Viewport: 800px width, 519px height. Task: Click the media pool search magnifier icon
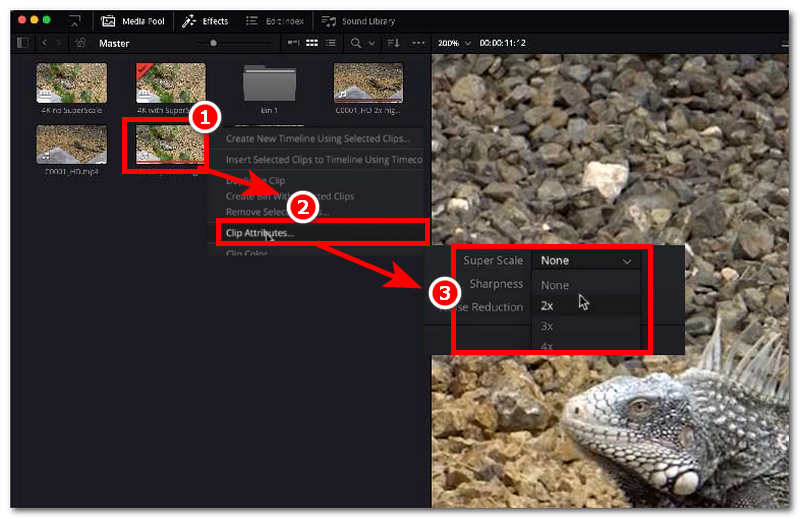(x=355, y=43)
